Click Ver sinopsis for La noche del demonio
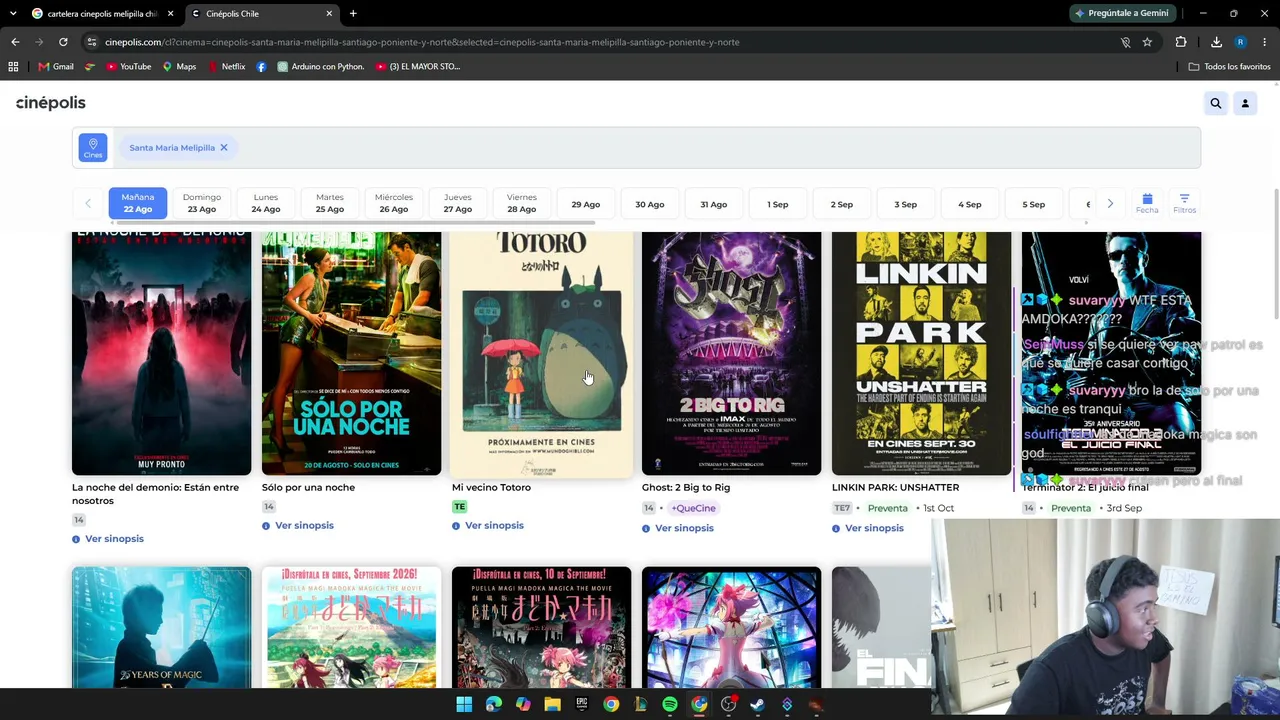The image size is (1280, 720). (x=108, y=539)
